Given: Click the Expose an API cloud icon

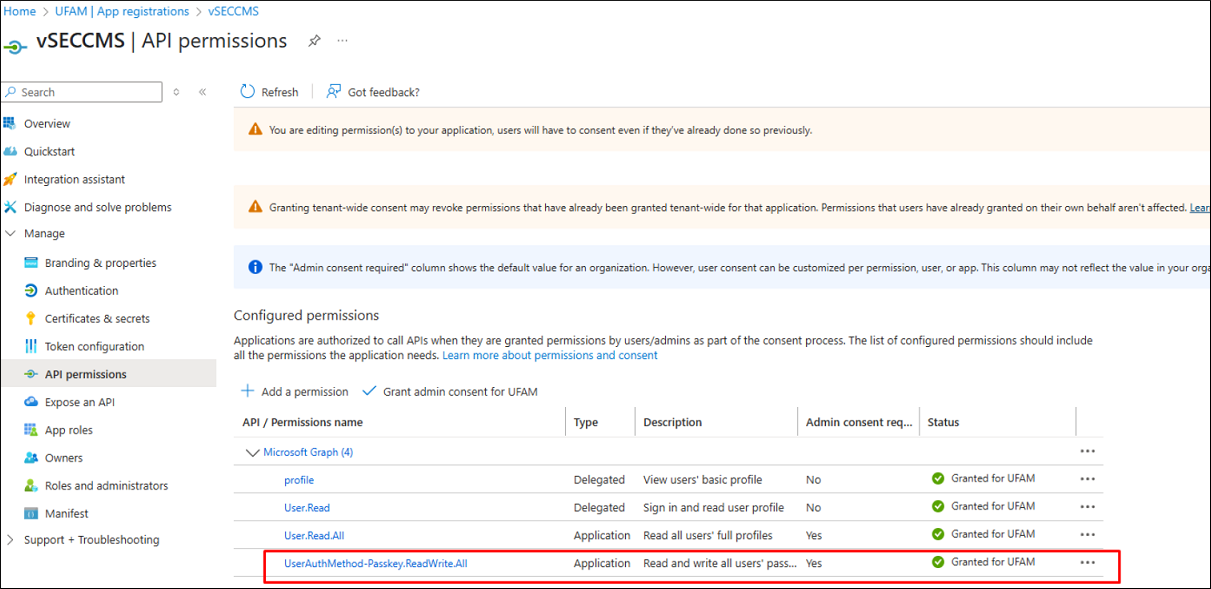Looking at the screenshot, I should coord(31,402).
